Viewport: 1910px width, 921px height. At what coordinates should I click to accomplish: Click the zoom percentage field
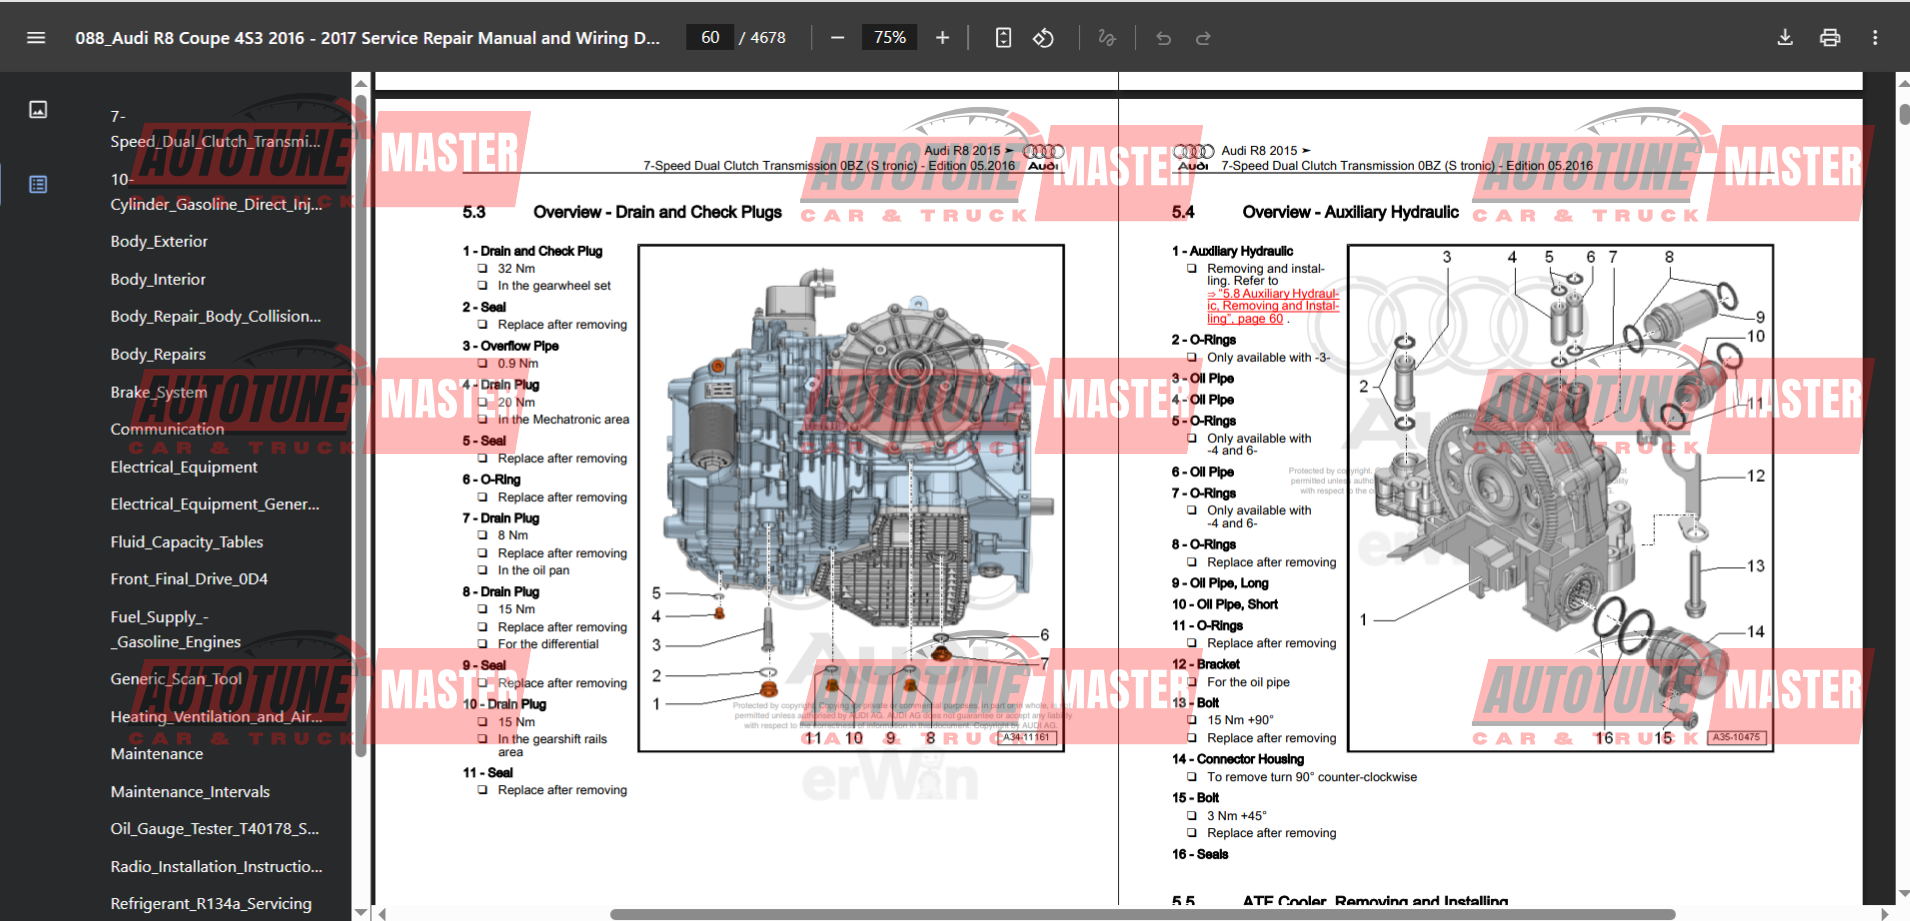(889, 38)
